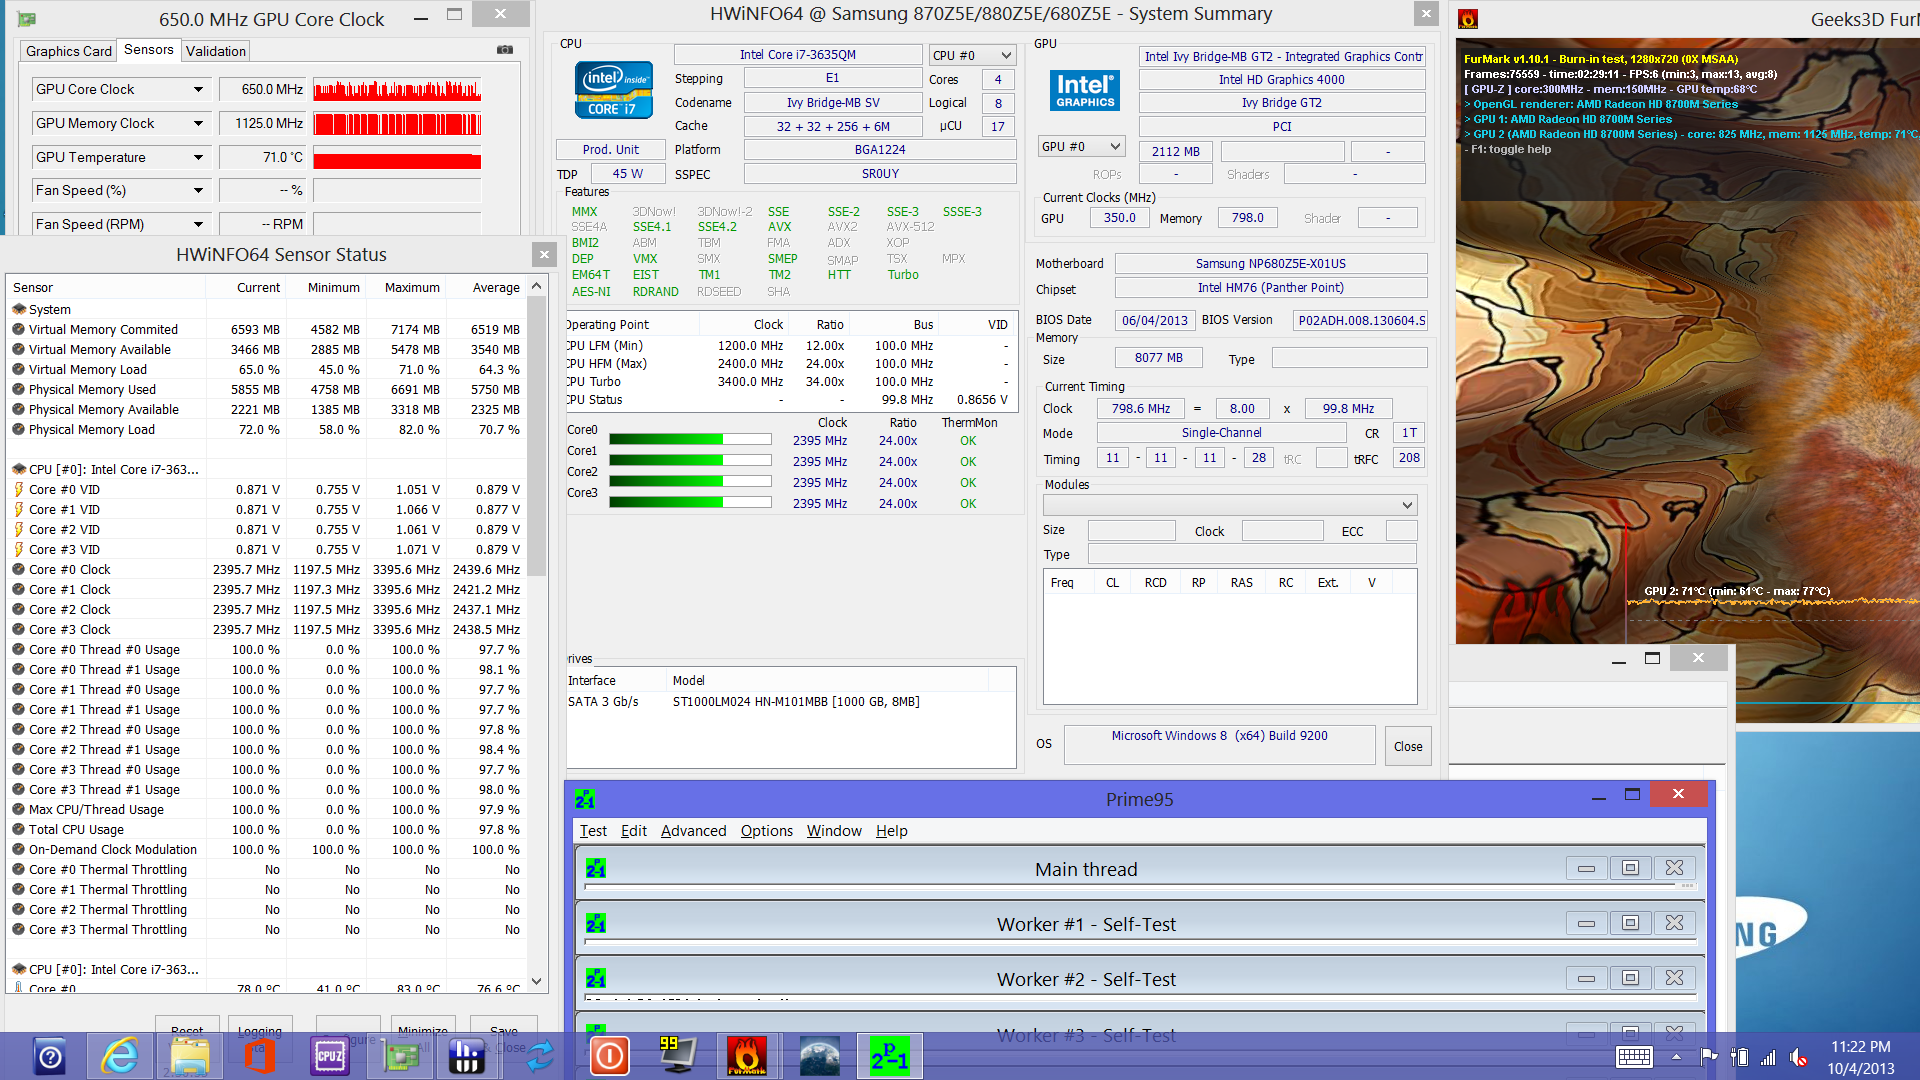Click the Intel Core i7-3635QM name field
The height and width of the screenshot is (1080, 1920).
[x=798, y=55]
